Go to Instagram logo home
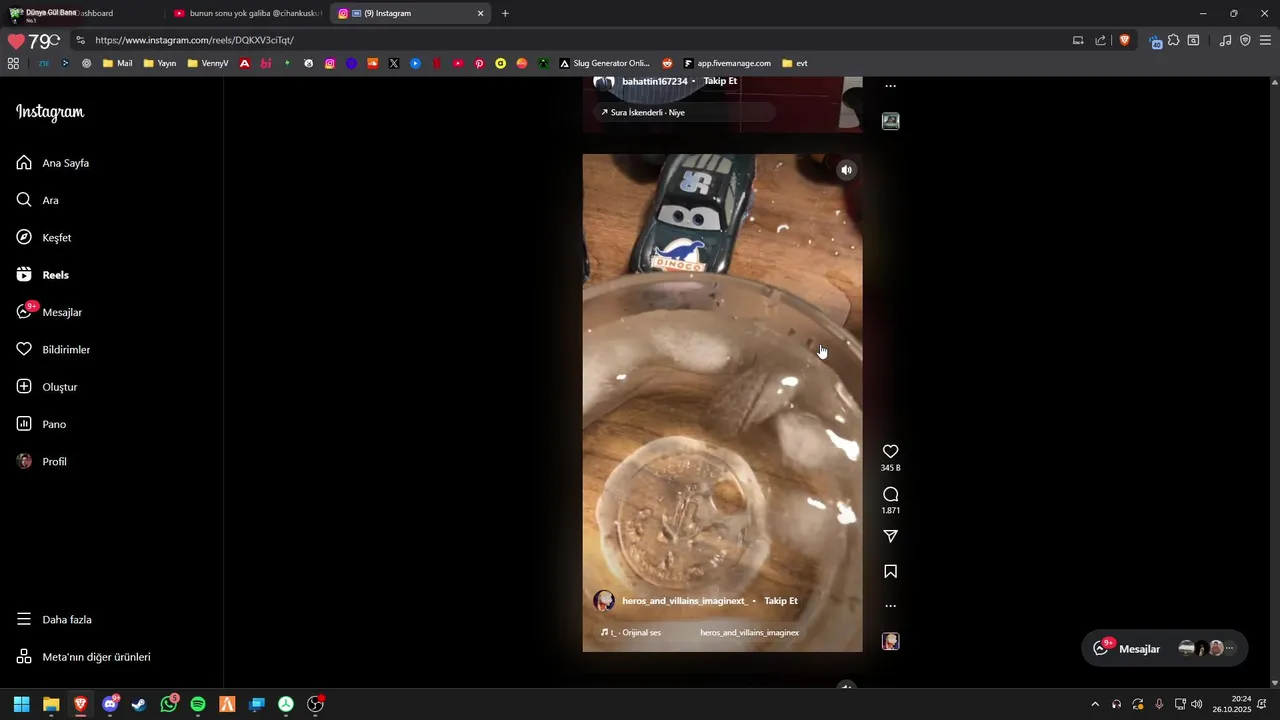This screenshot has height=720, width=1280. tap(50, 112)
